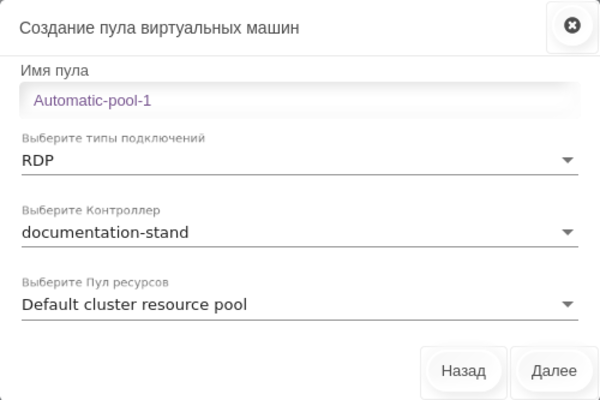Screen dimensions: 600x400
Task: Click the selected RDP connection value
Action: 38,159
